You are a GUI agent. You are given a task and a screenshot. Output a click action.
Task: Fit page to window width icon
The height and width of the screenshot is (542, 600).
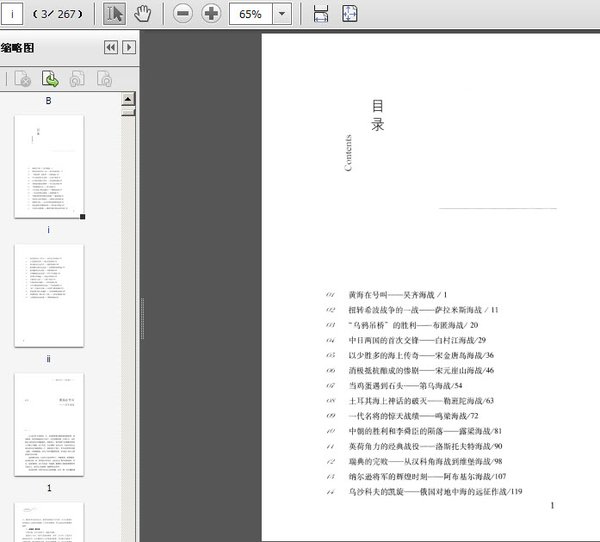coord(321,14)
